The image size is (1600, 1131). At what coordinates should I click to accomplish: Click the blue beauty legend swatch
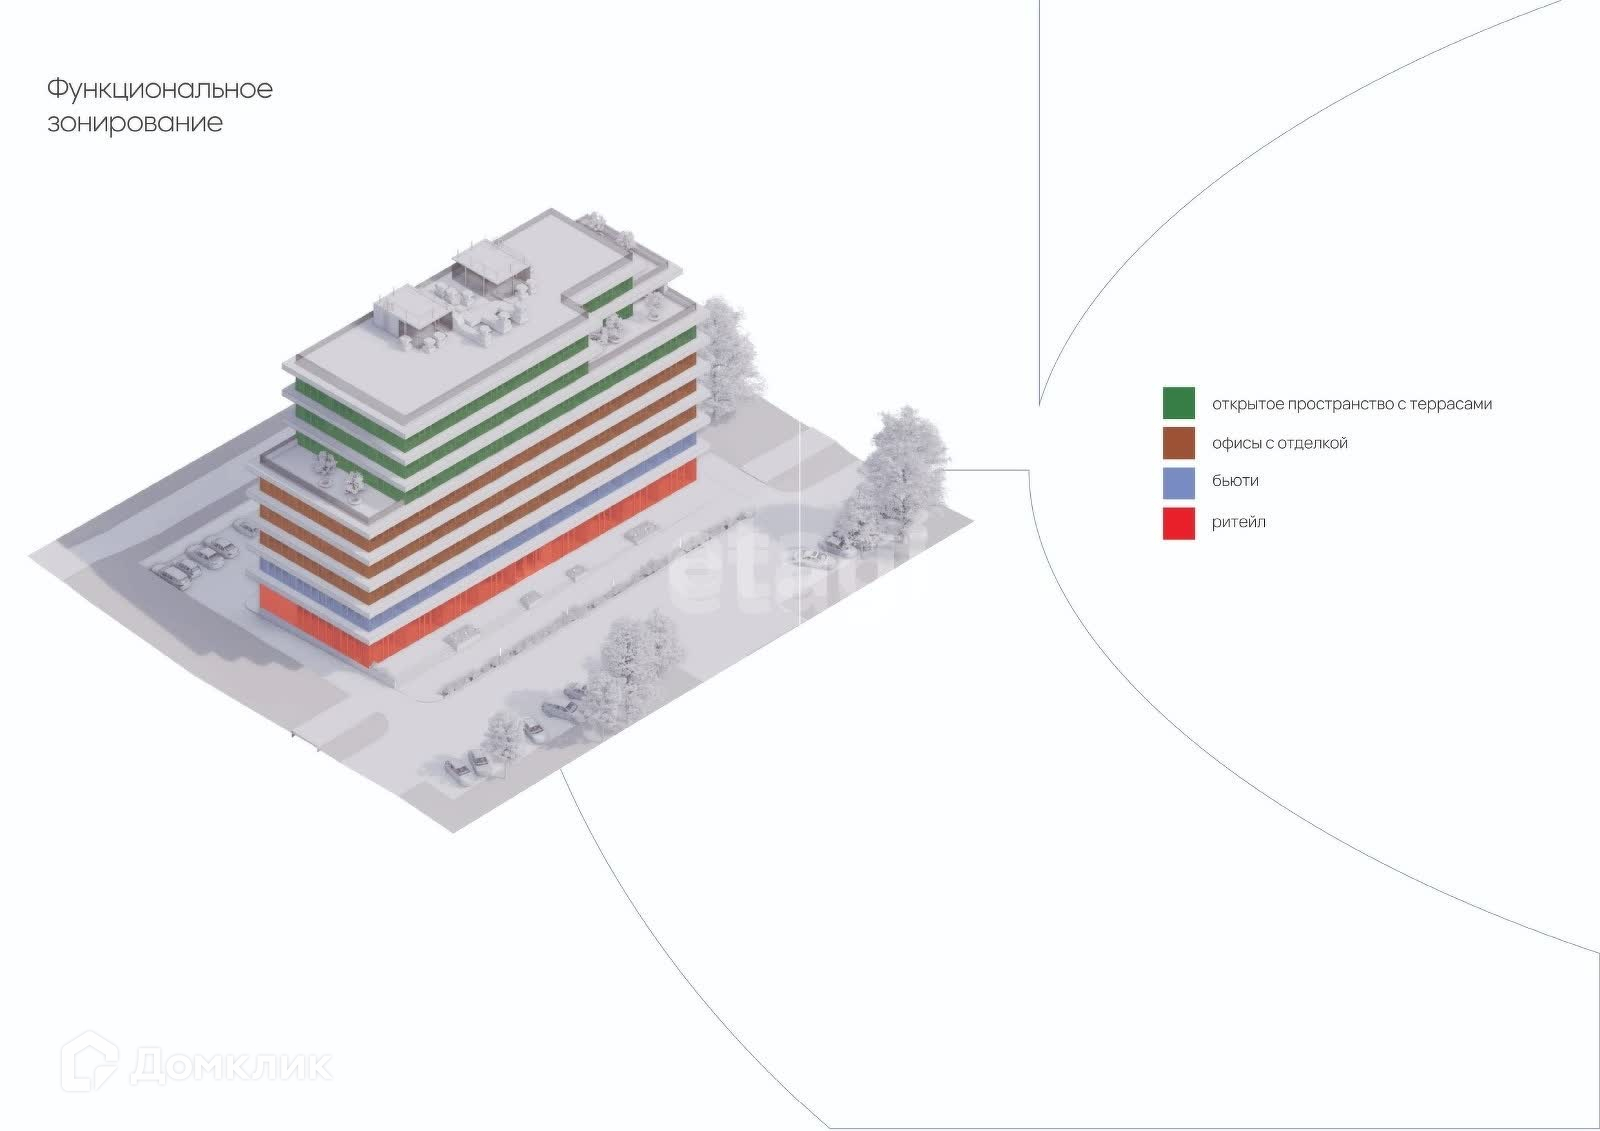1178,483
